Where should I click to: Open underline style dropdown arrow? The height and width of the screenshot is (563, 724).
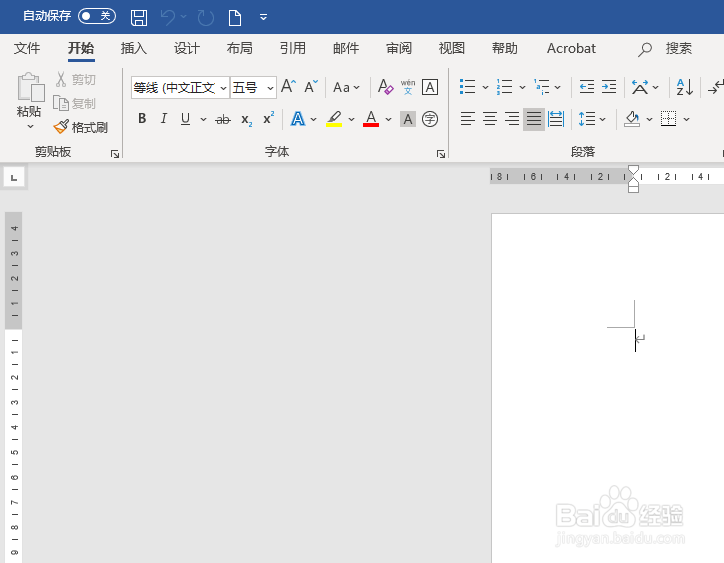(203, 119)
